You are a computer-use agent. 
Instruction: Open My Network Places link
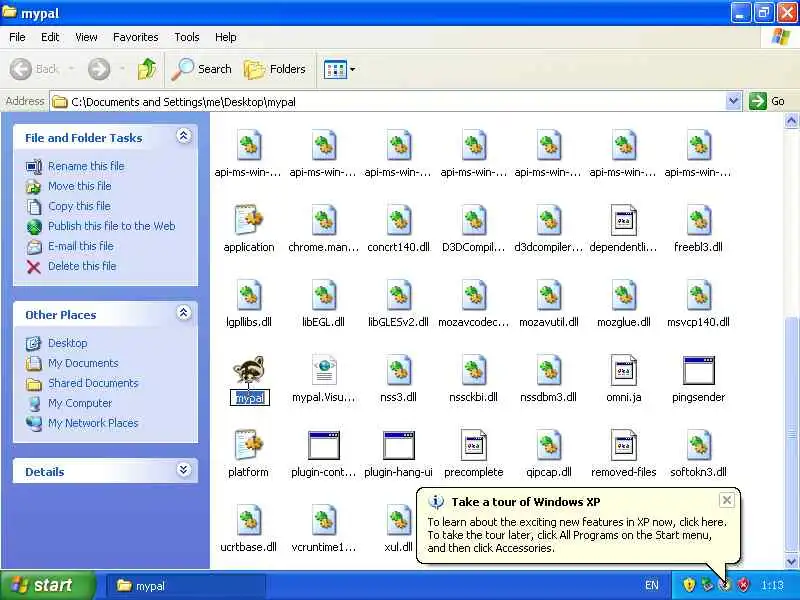(x=93, y=423)
